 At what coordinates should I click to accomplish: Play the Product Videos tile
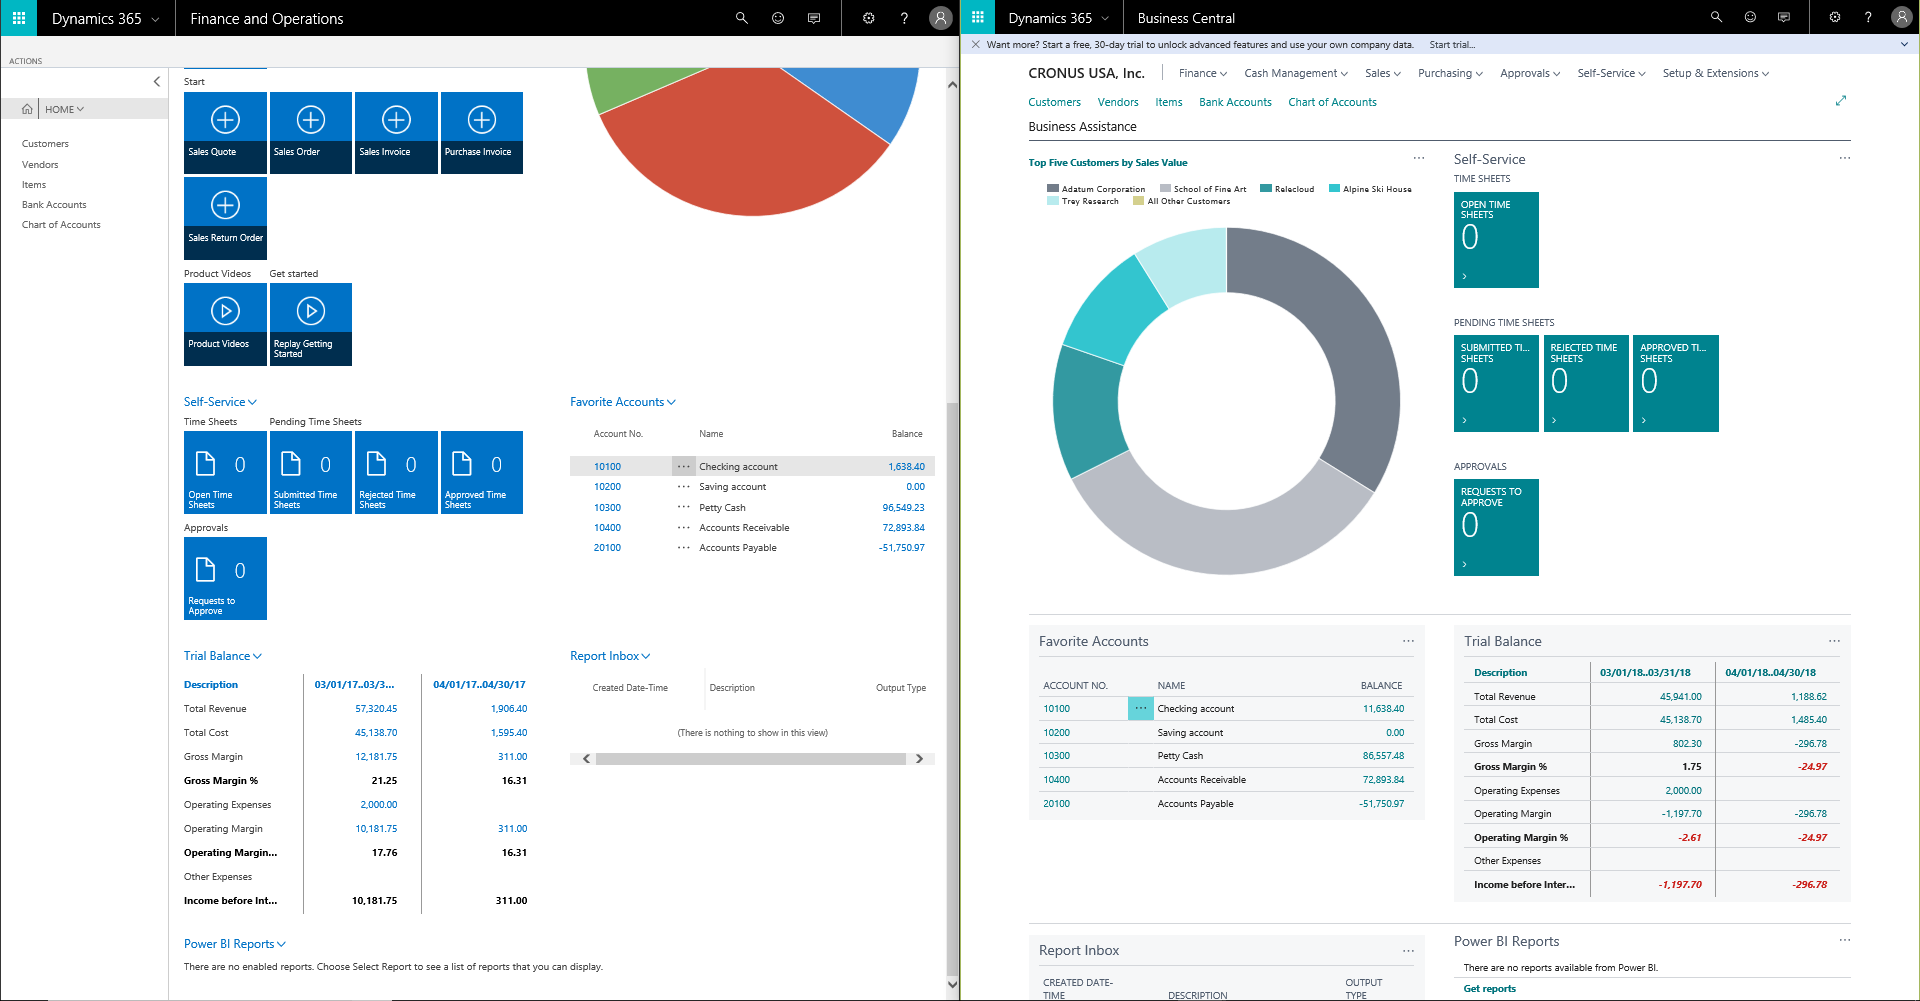tap(225, 324)
